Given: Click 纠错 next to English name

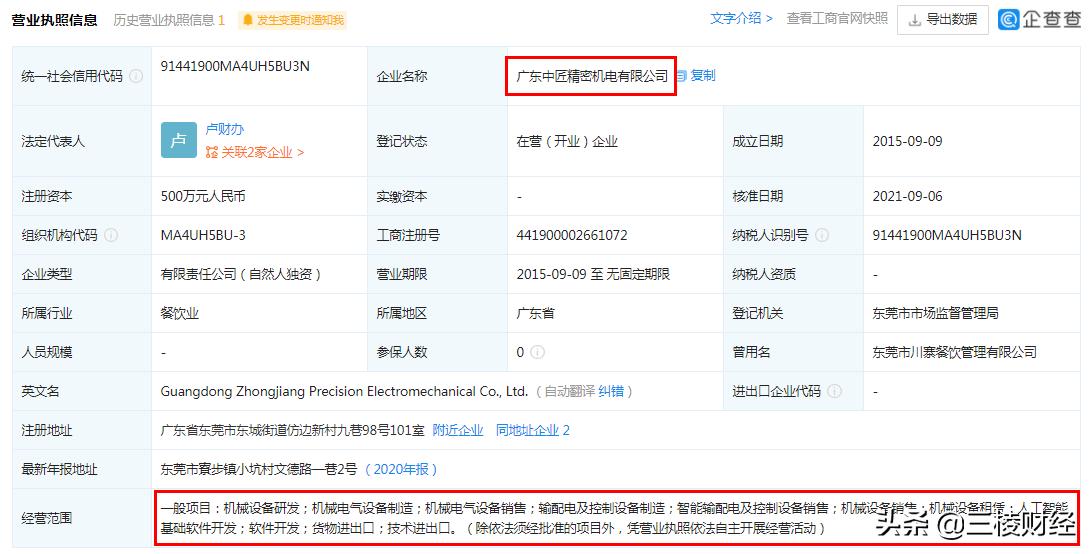Looking at the screenshot, I should tap(610, 392).
